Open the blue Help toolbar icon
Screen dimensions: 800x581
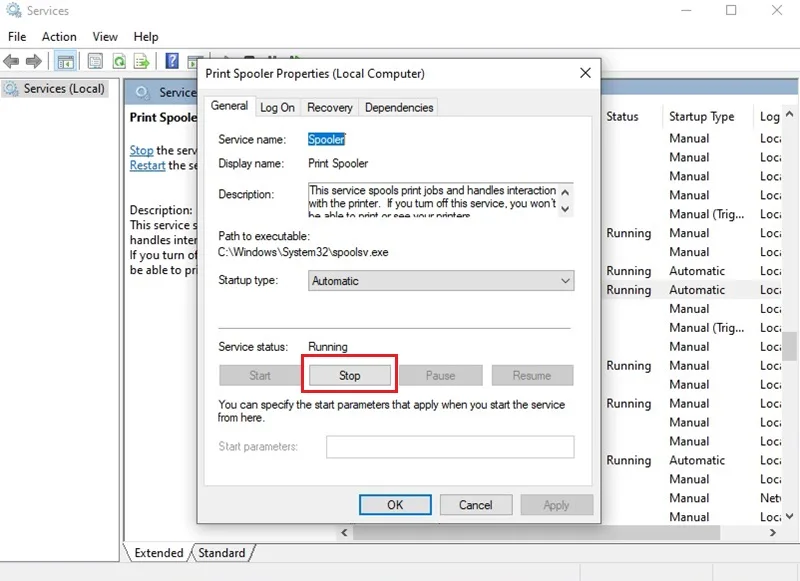[172, 61]
